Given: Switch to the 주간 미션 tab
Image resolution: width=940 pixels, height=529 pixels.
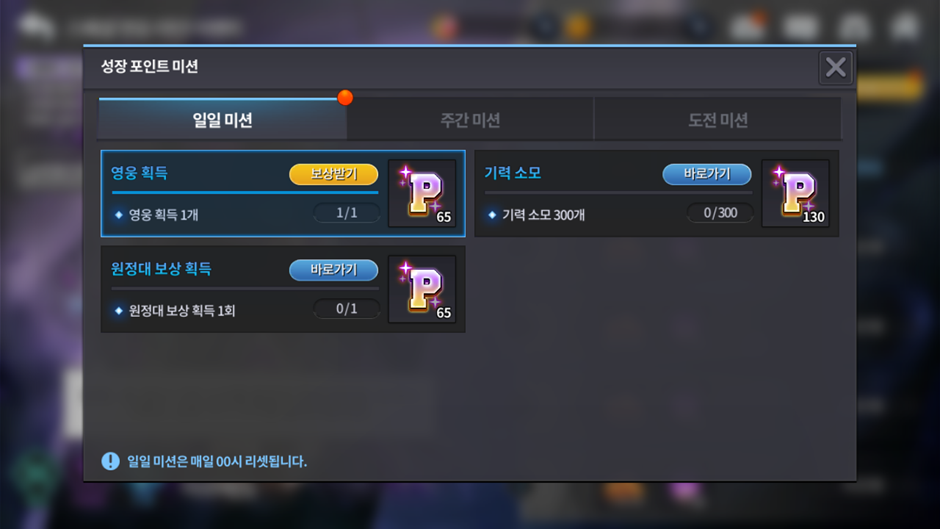Looking at the screenshot, I should [470, 120].
